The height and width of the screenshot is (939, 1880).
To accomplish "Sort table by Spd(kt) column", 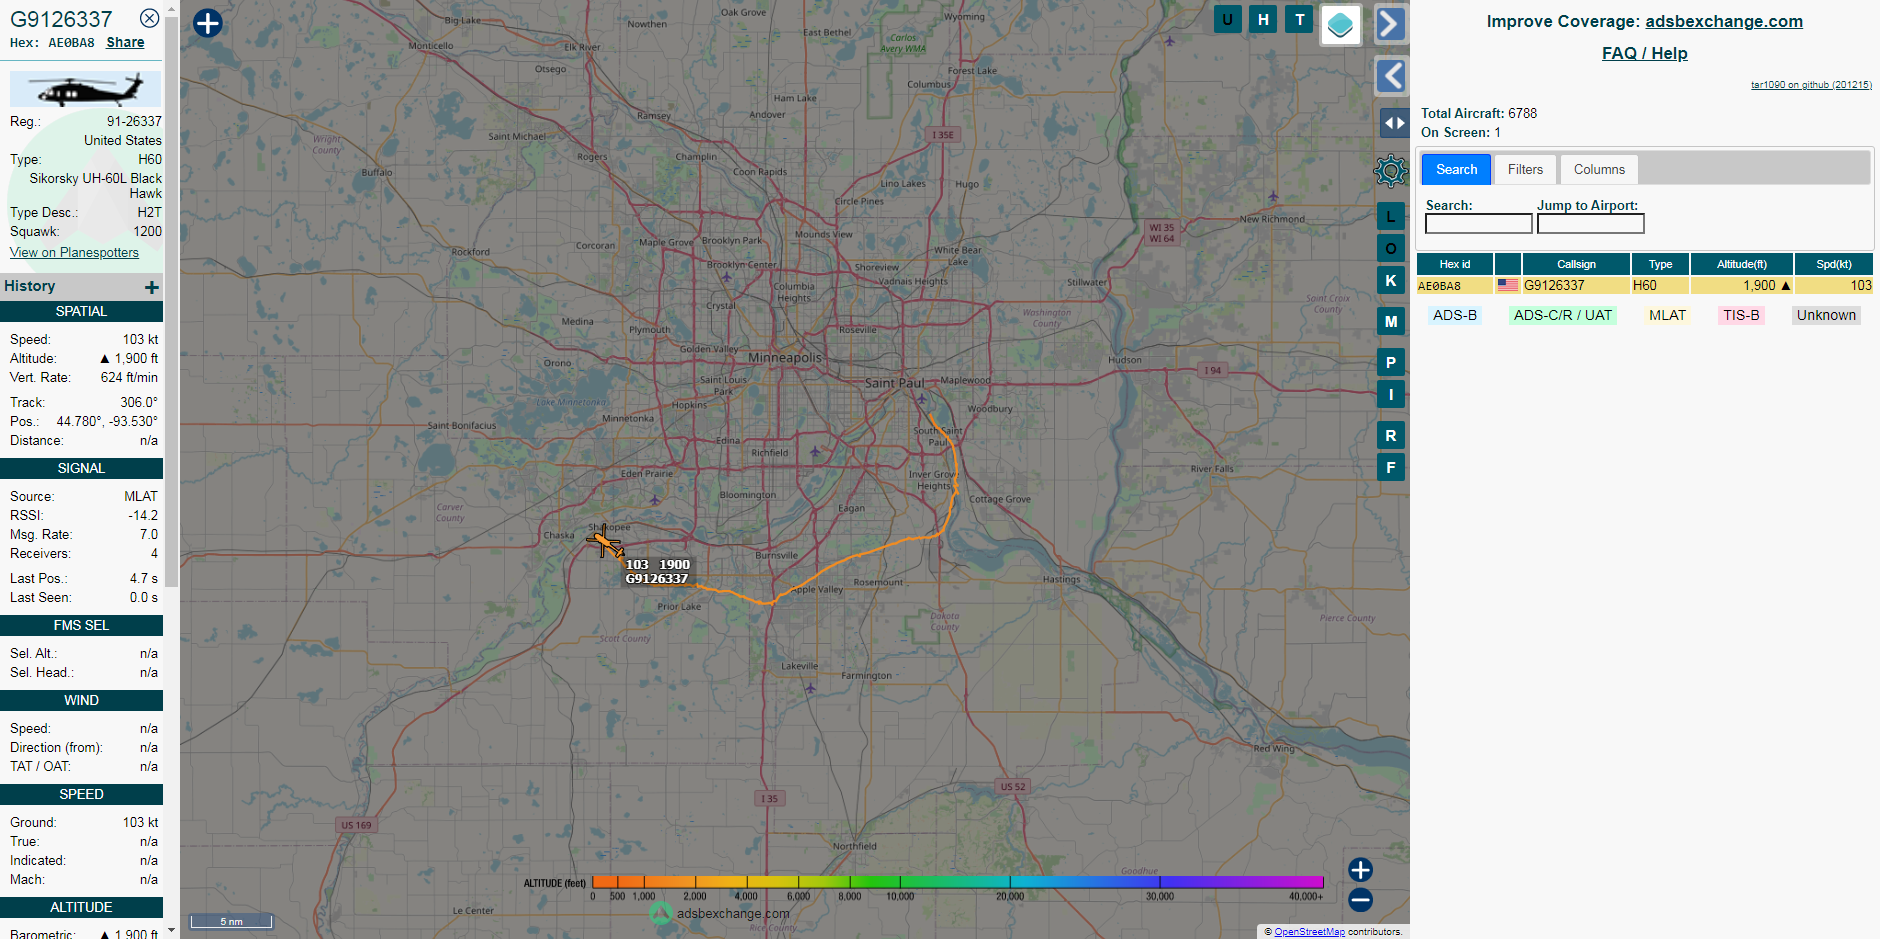I will click(1833, 264).
